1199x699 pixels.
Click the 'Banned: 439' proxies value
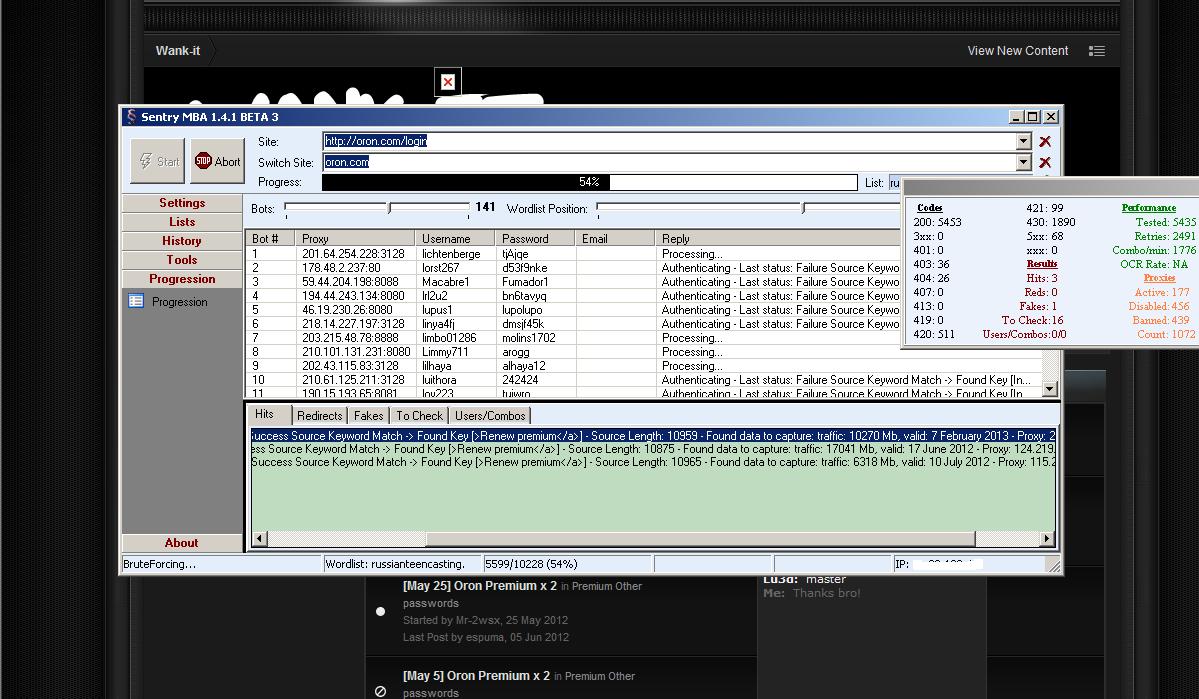click(1161, 320)
